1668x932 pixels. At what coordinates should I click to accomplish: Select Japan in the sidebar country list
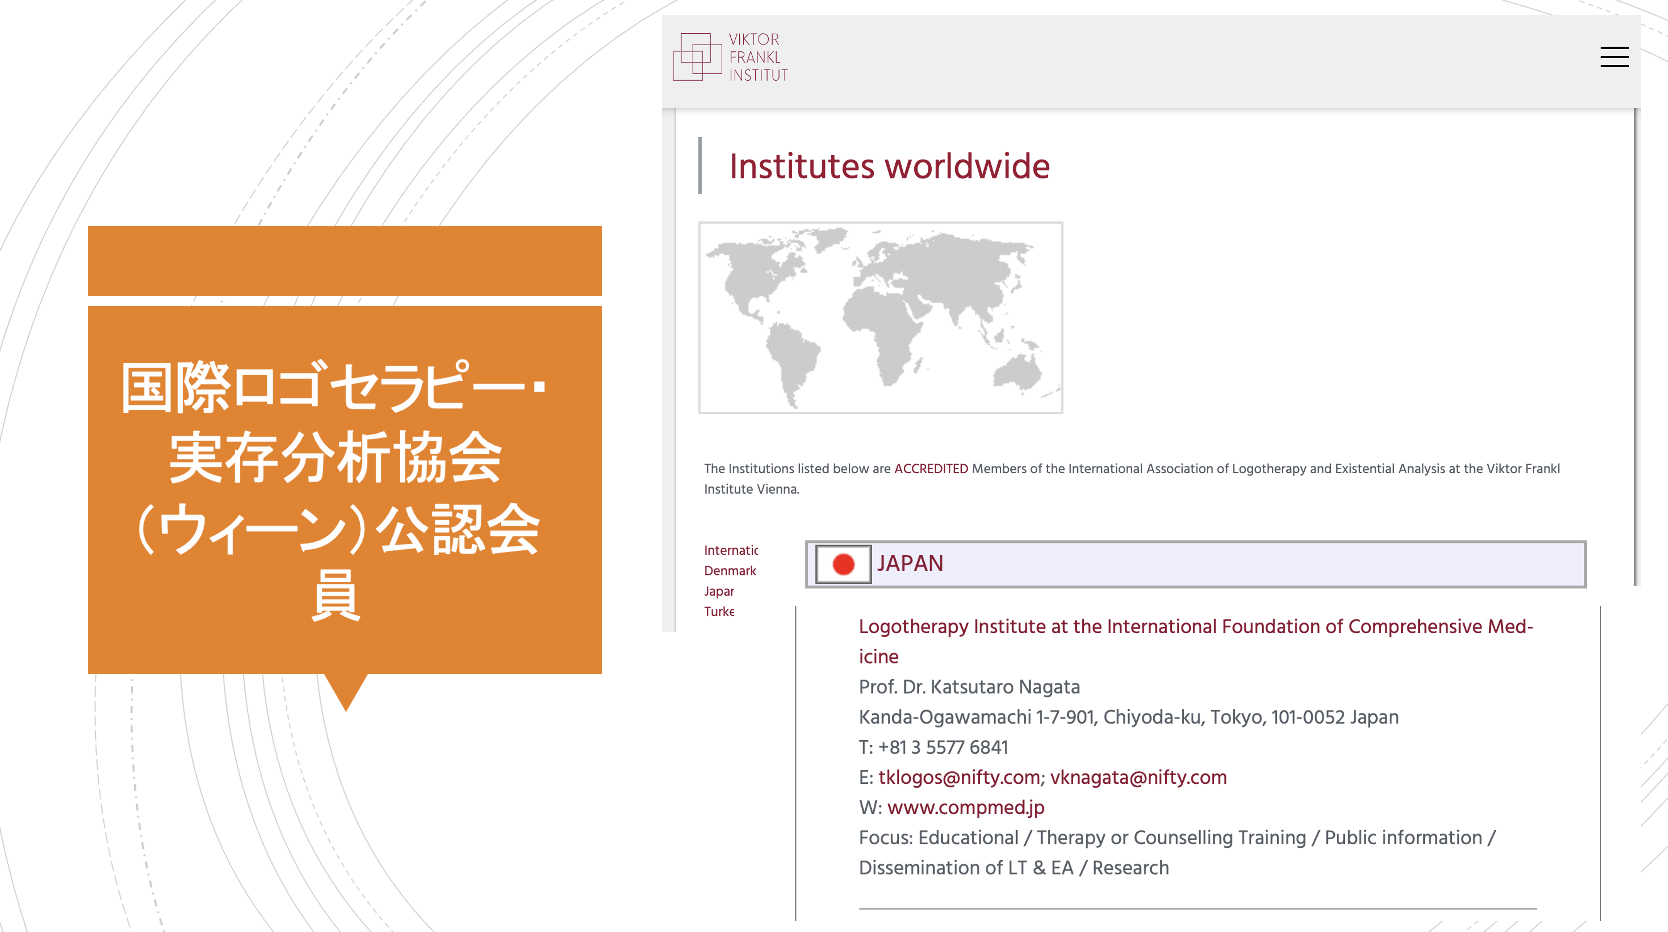coord(719,591)
